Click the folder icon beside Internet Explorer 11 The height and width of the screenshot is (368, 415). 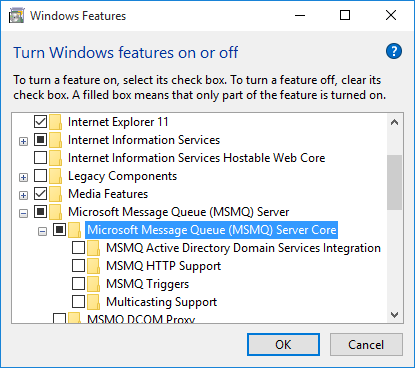click(x=56, y=122)
